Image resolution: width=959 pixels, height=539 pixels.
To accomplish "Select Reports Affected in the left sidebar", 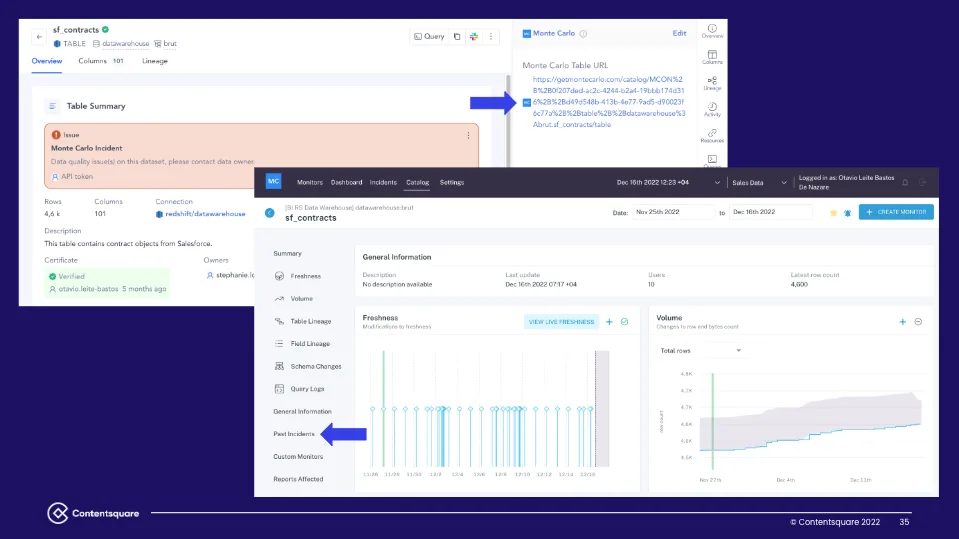I will [298, 480].
